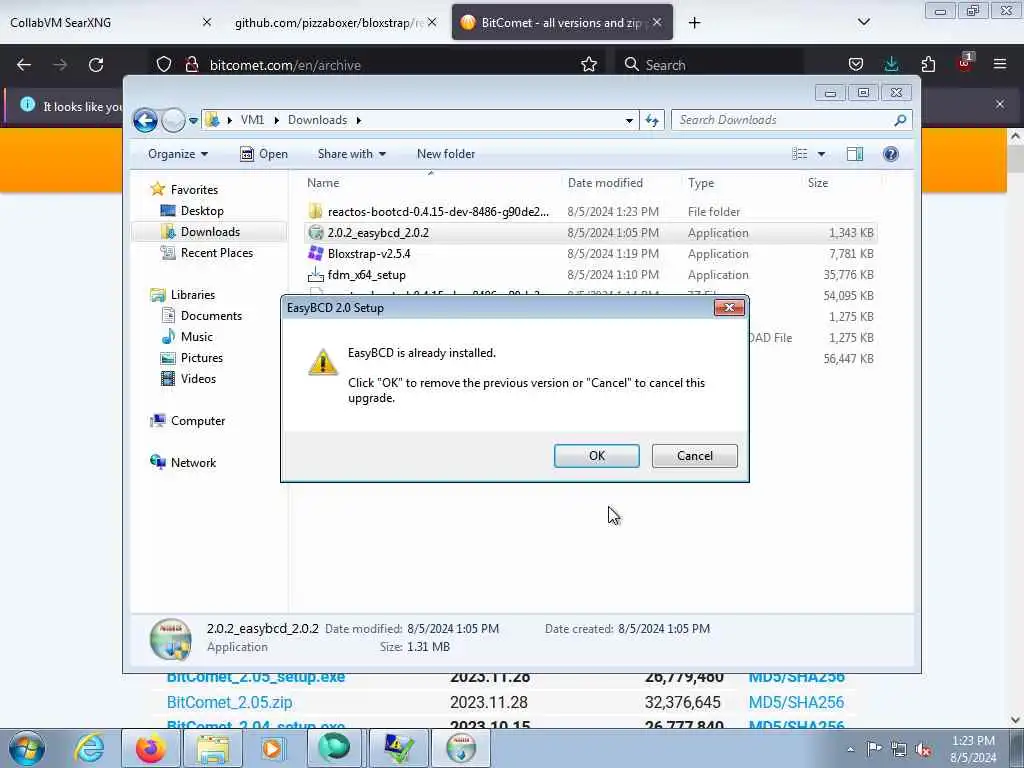Sort by Date modified column

coord(621,183)
